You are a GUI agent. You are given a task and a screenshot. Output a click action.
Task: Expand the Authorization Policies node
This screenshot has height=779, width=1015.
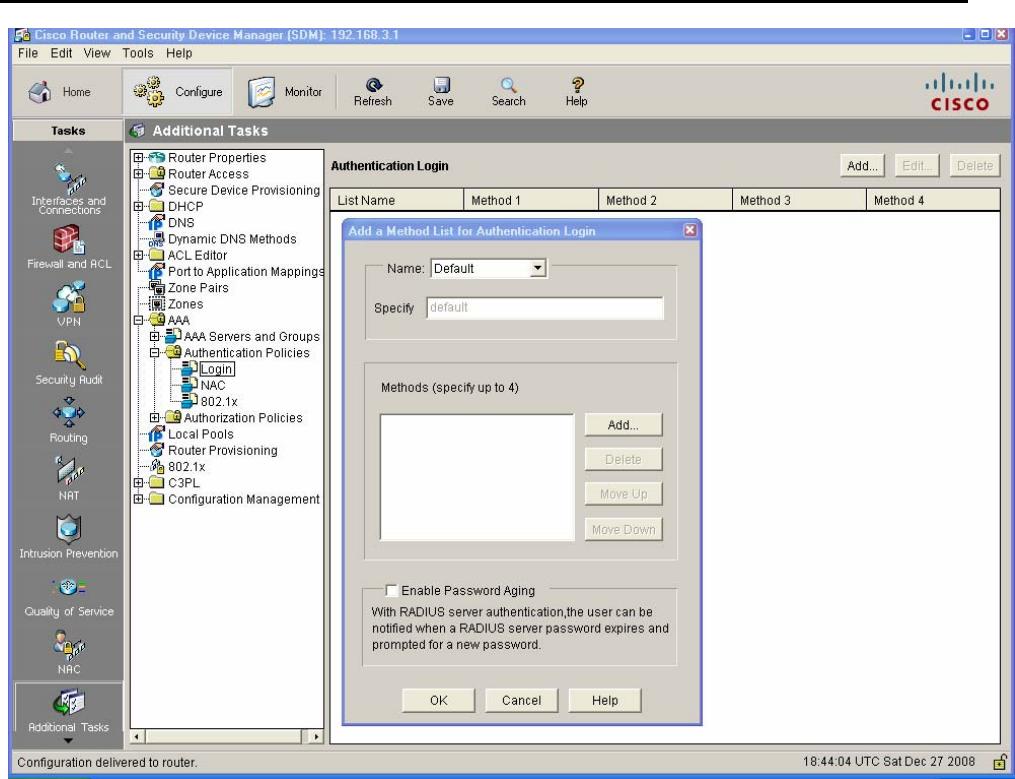(x=154, y=418)
